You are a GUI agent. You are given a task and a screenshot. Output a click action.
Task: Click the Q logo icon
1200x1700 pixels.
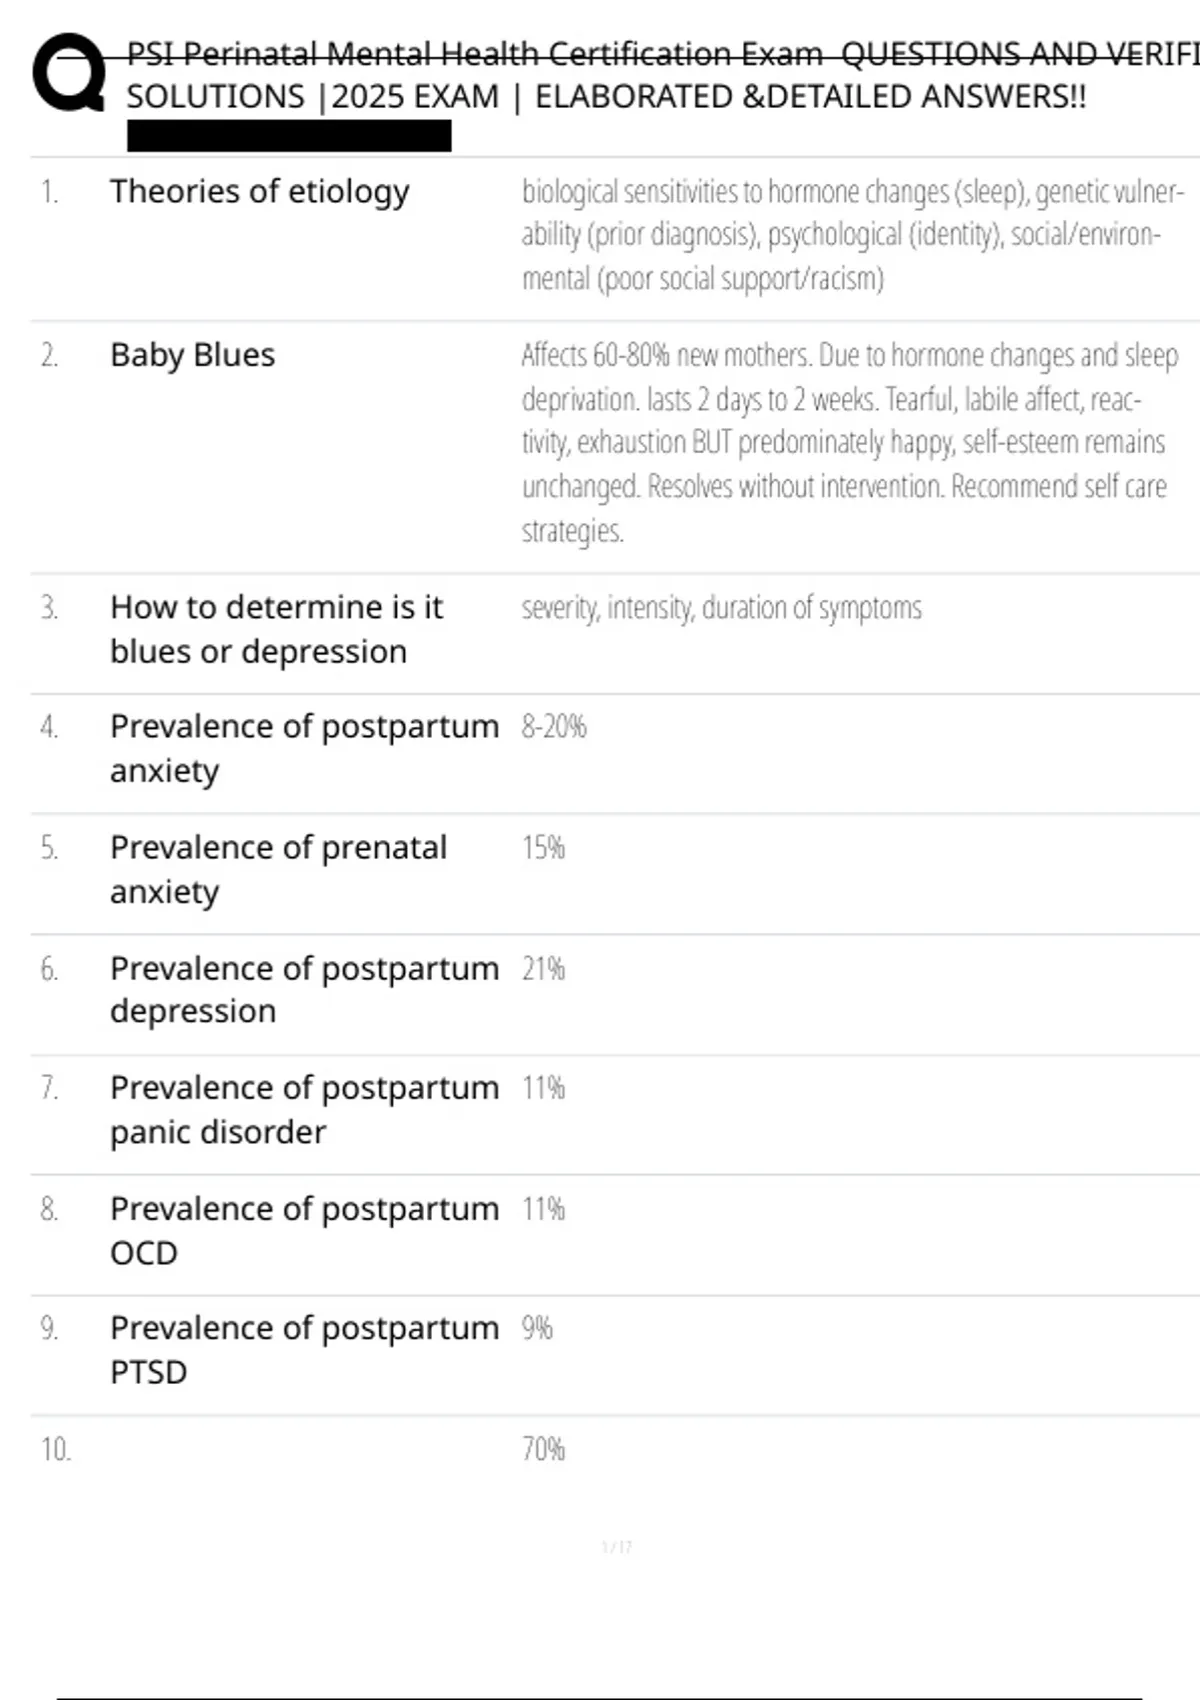pos(69,72)
